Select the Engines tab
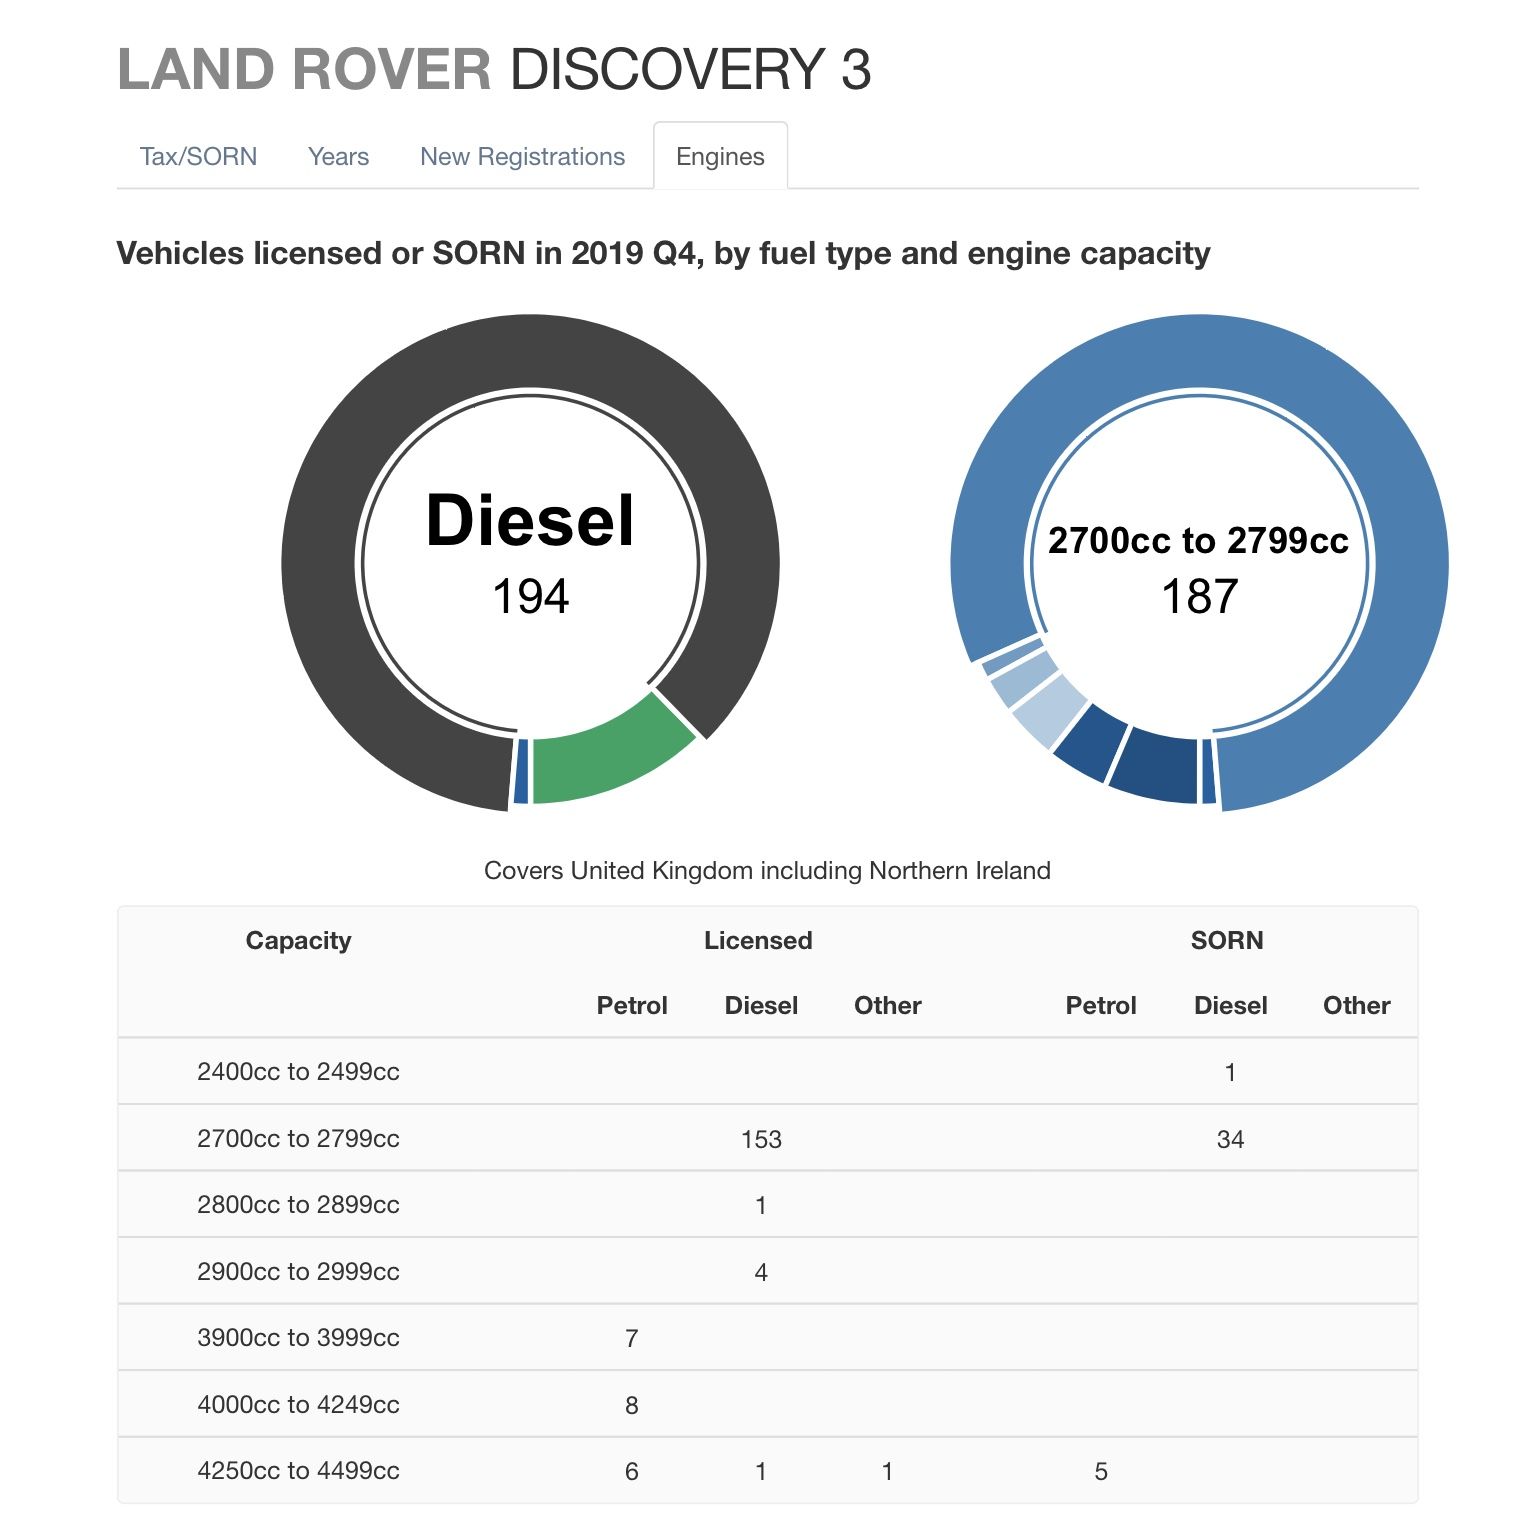Viewport: 1533px width, 1530px height. [x=720, y=156]
